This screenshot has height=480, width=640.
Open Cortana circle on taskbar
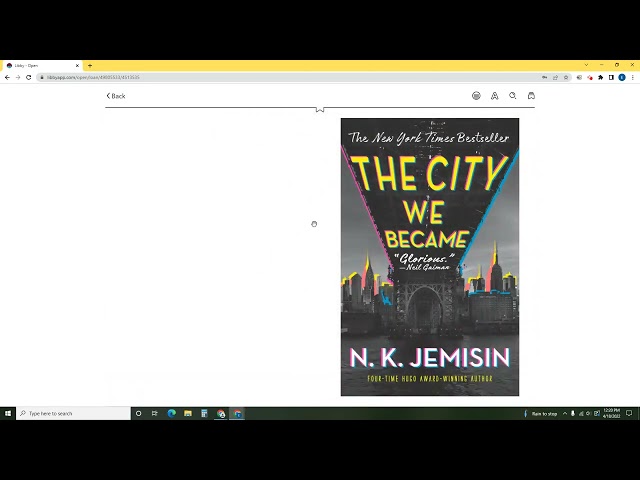pyautogui.click(x=138, y=413)
